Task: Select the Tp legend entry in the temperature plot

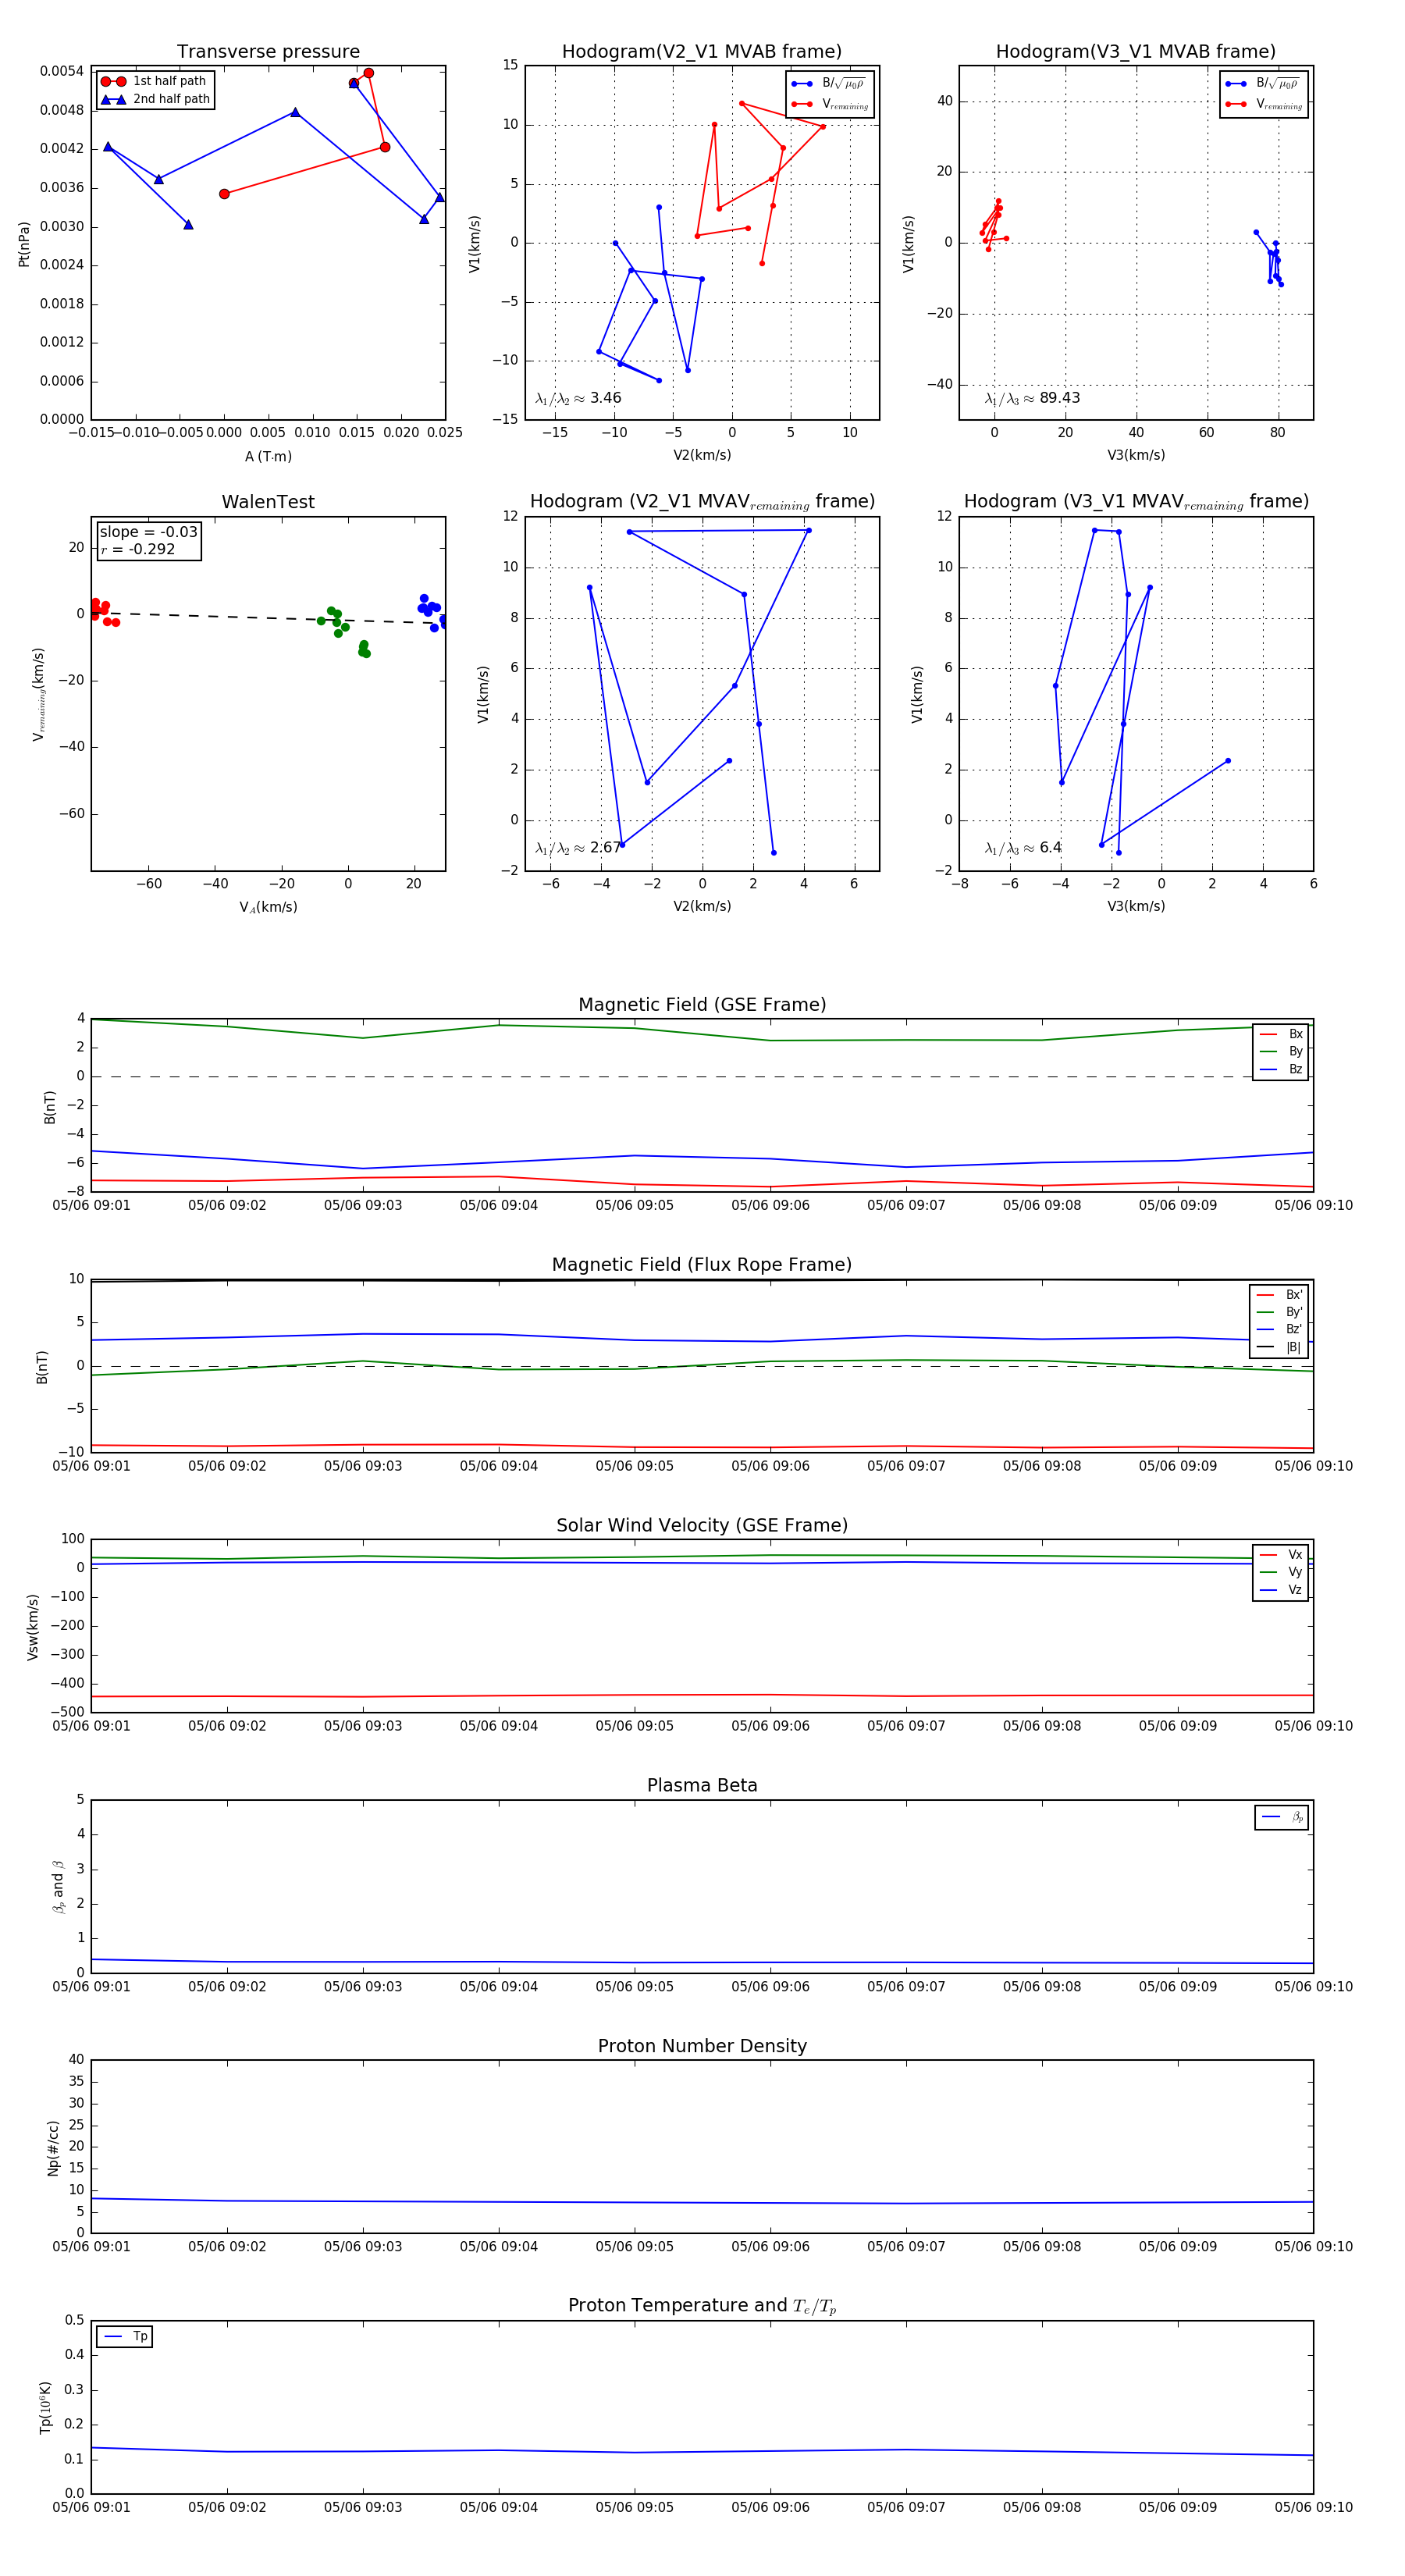Action: click(x=125, y=2336)
